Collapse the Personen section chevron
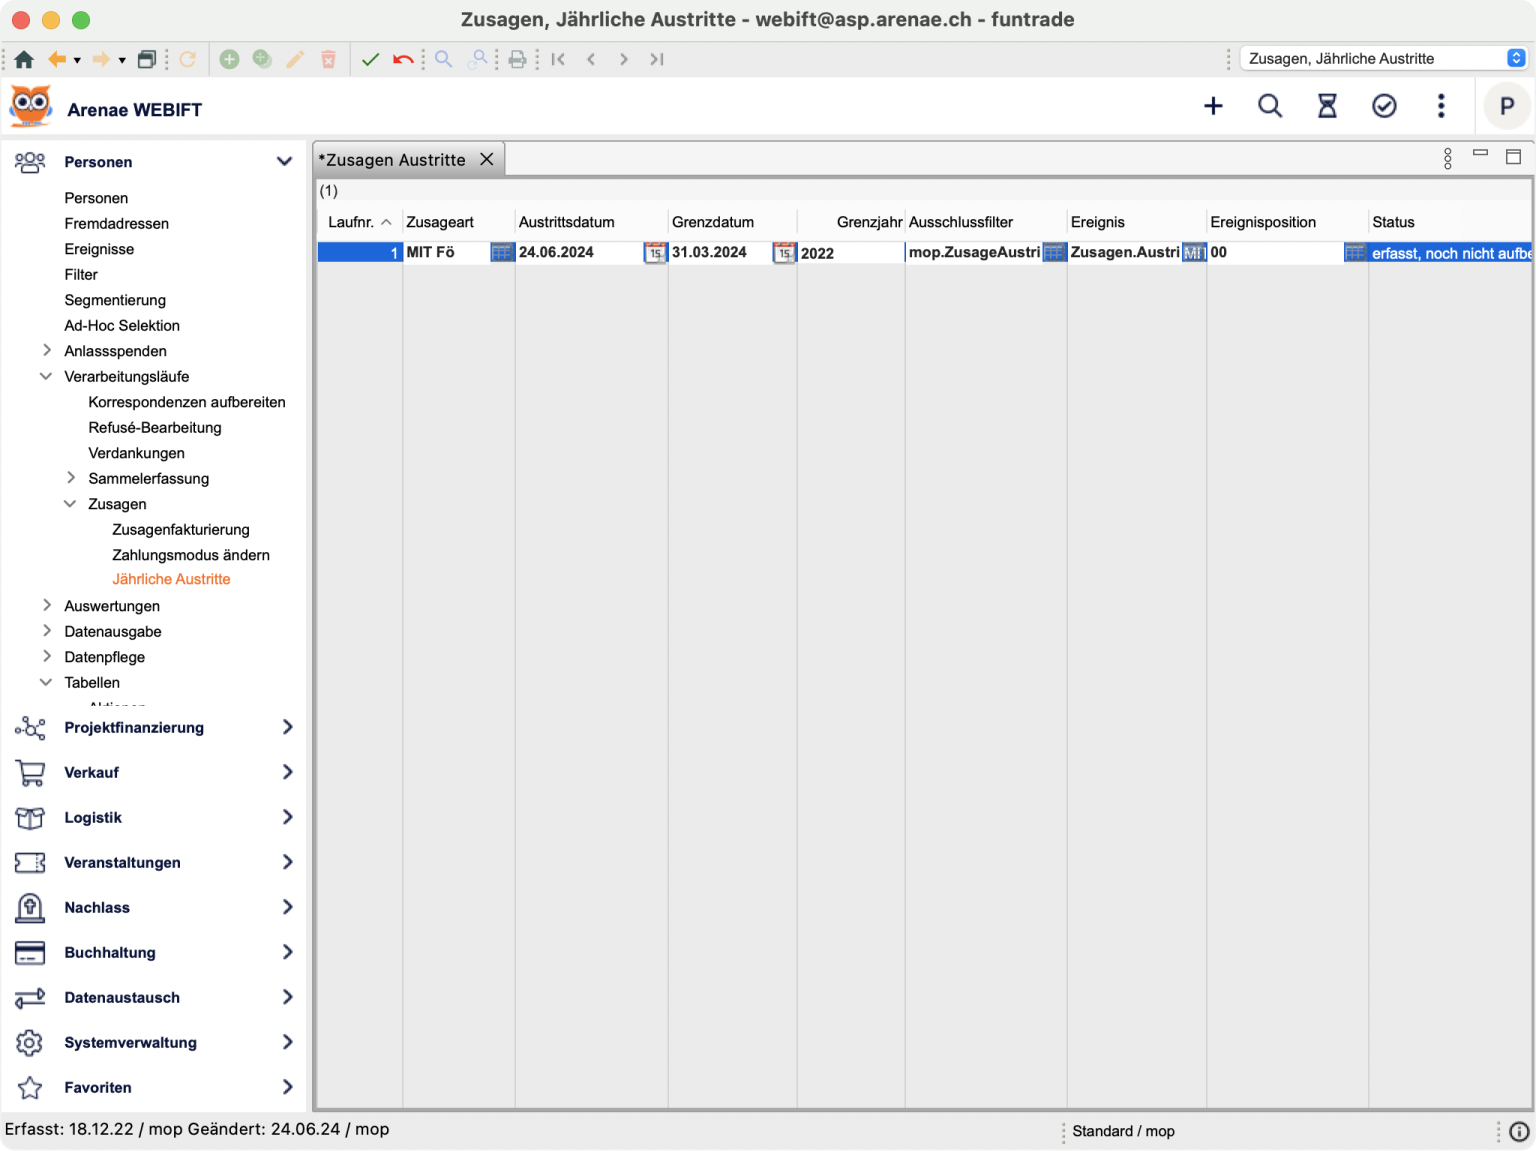 284,162
